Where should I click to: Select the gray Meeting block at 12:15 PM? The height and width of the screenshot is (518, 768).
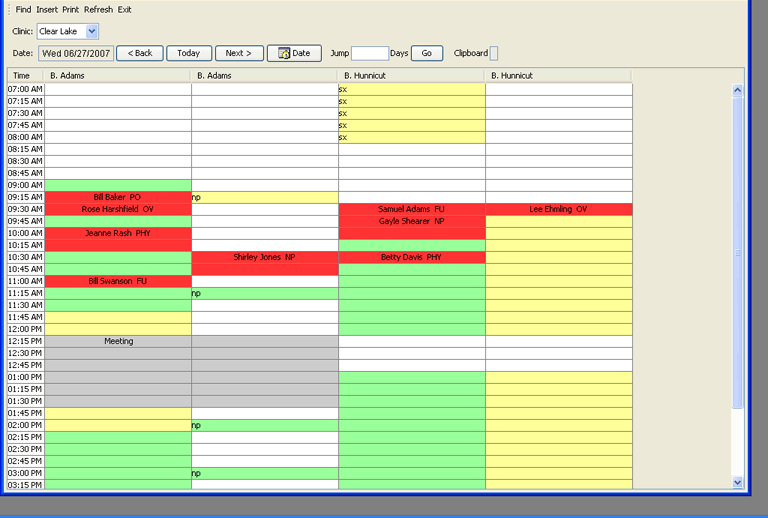(118, 341)
